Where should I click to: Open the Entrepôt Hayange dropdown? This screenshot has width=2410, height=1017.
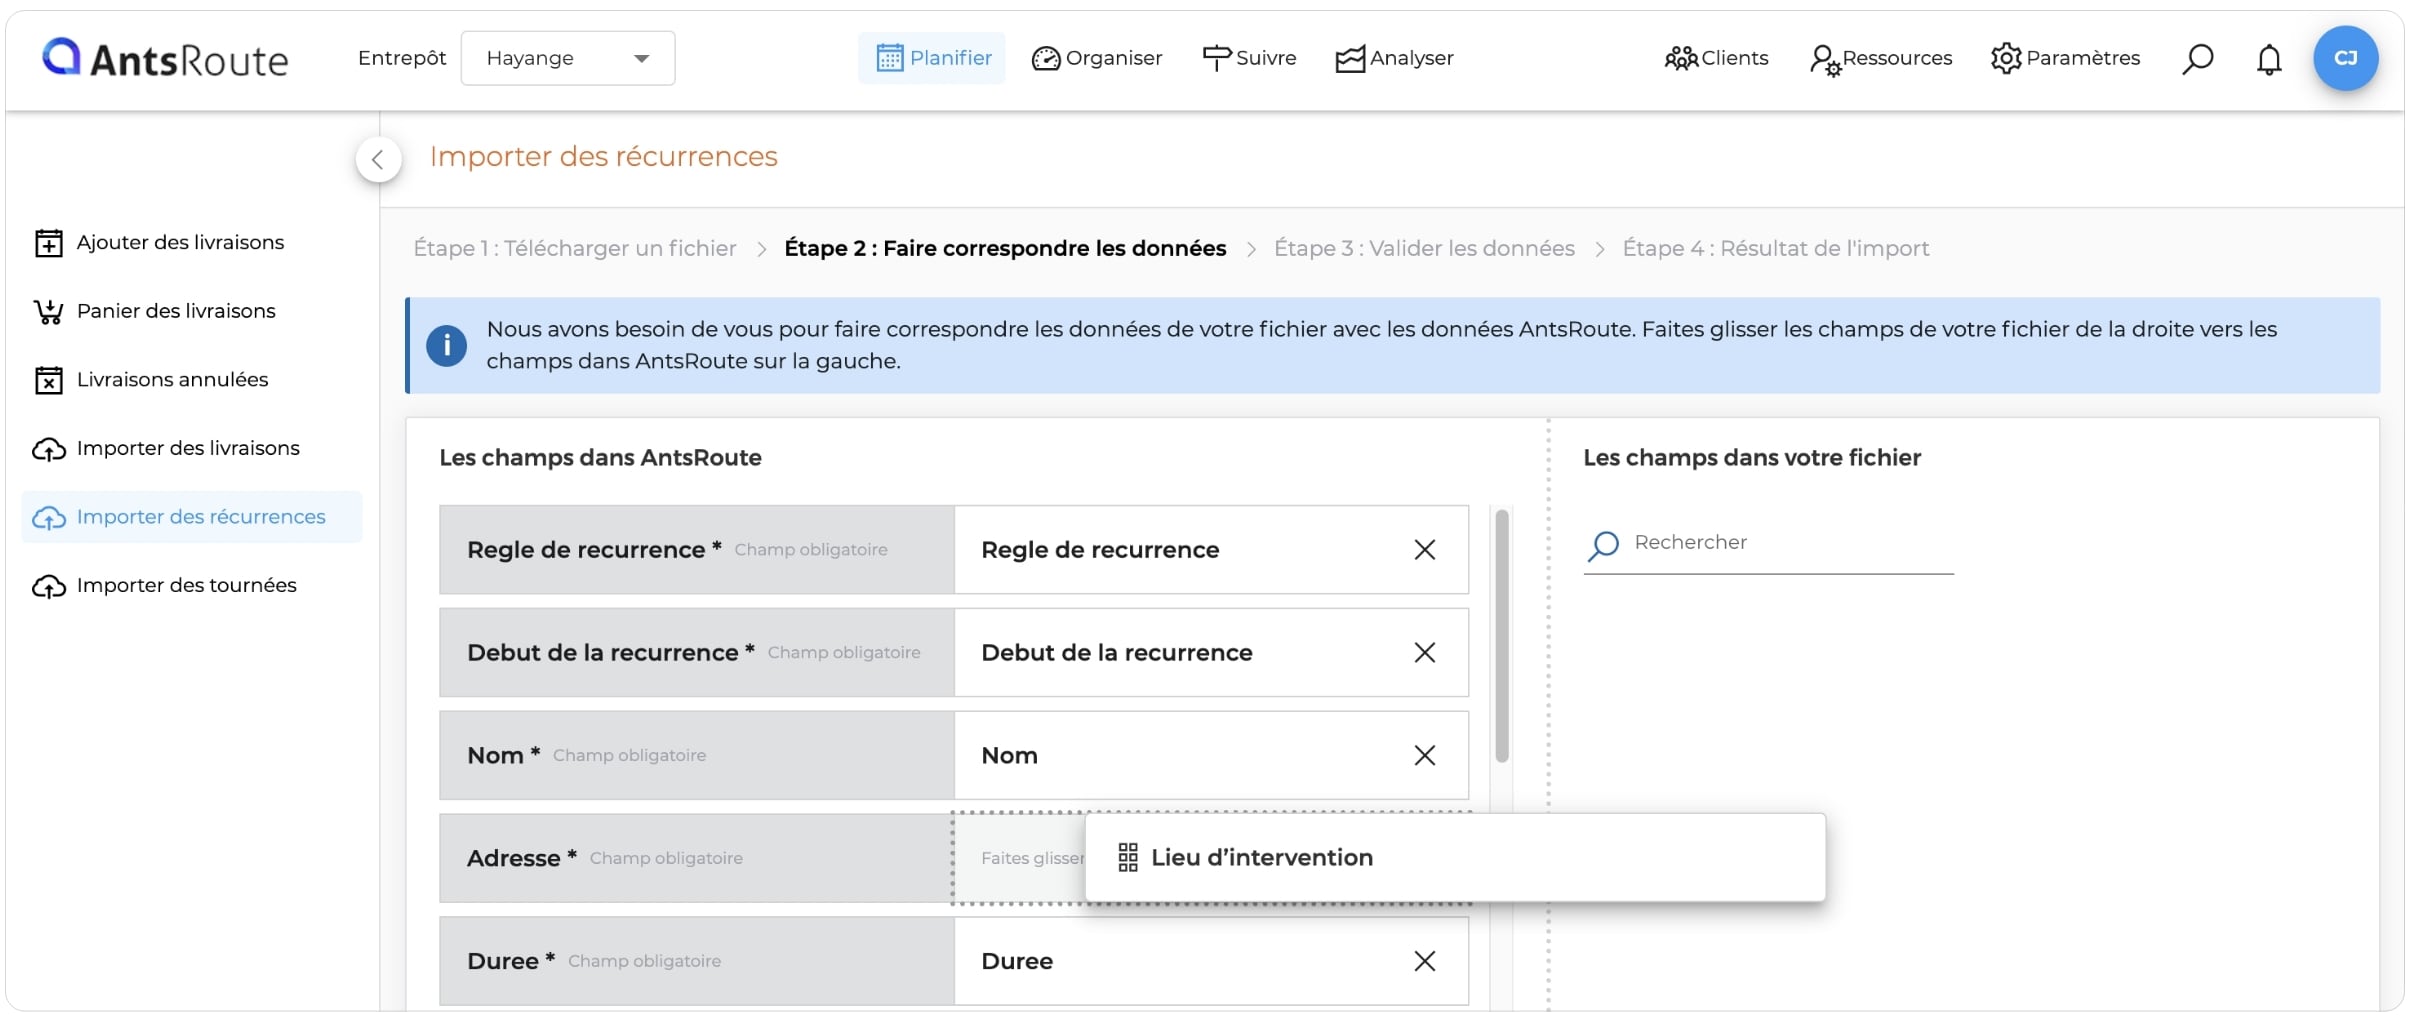(567, 58)
